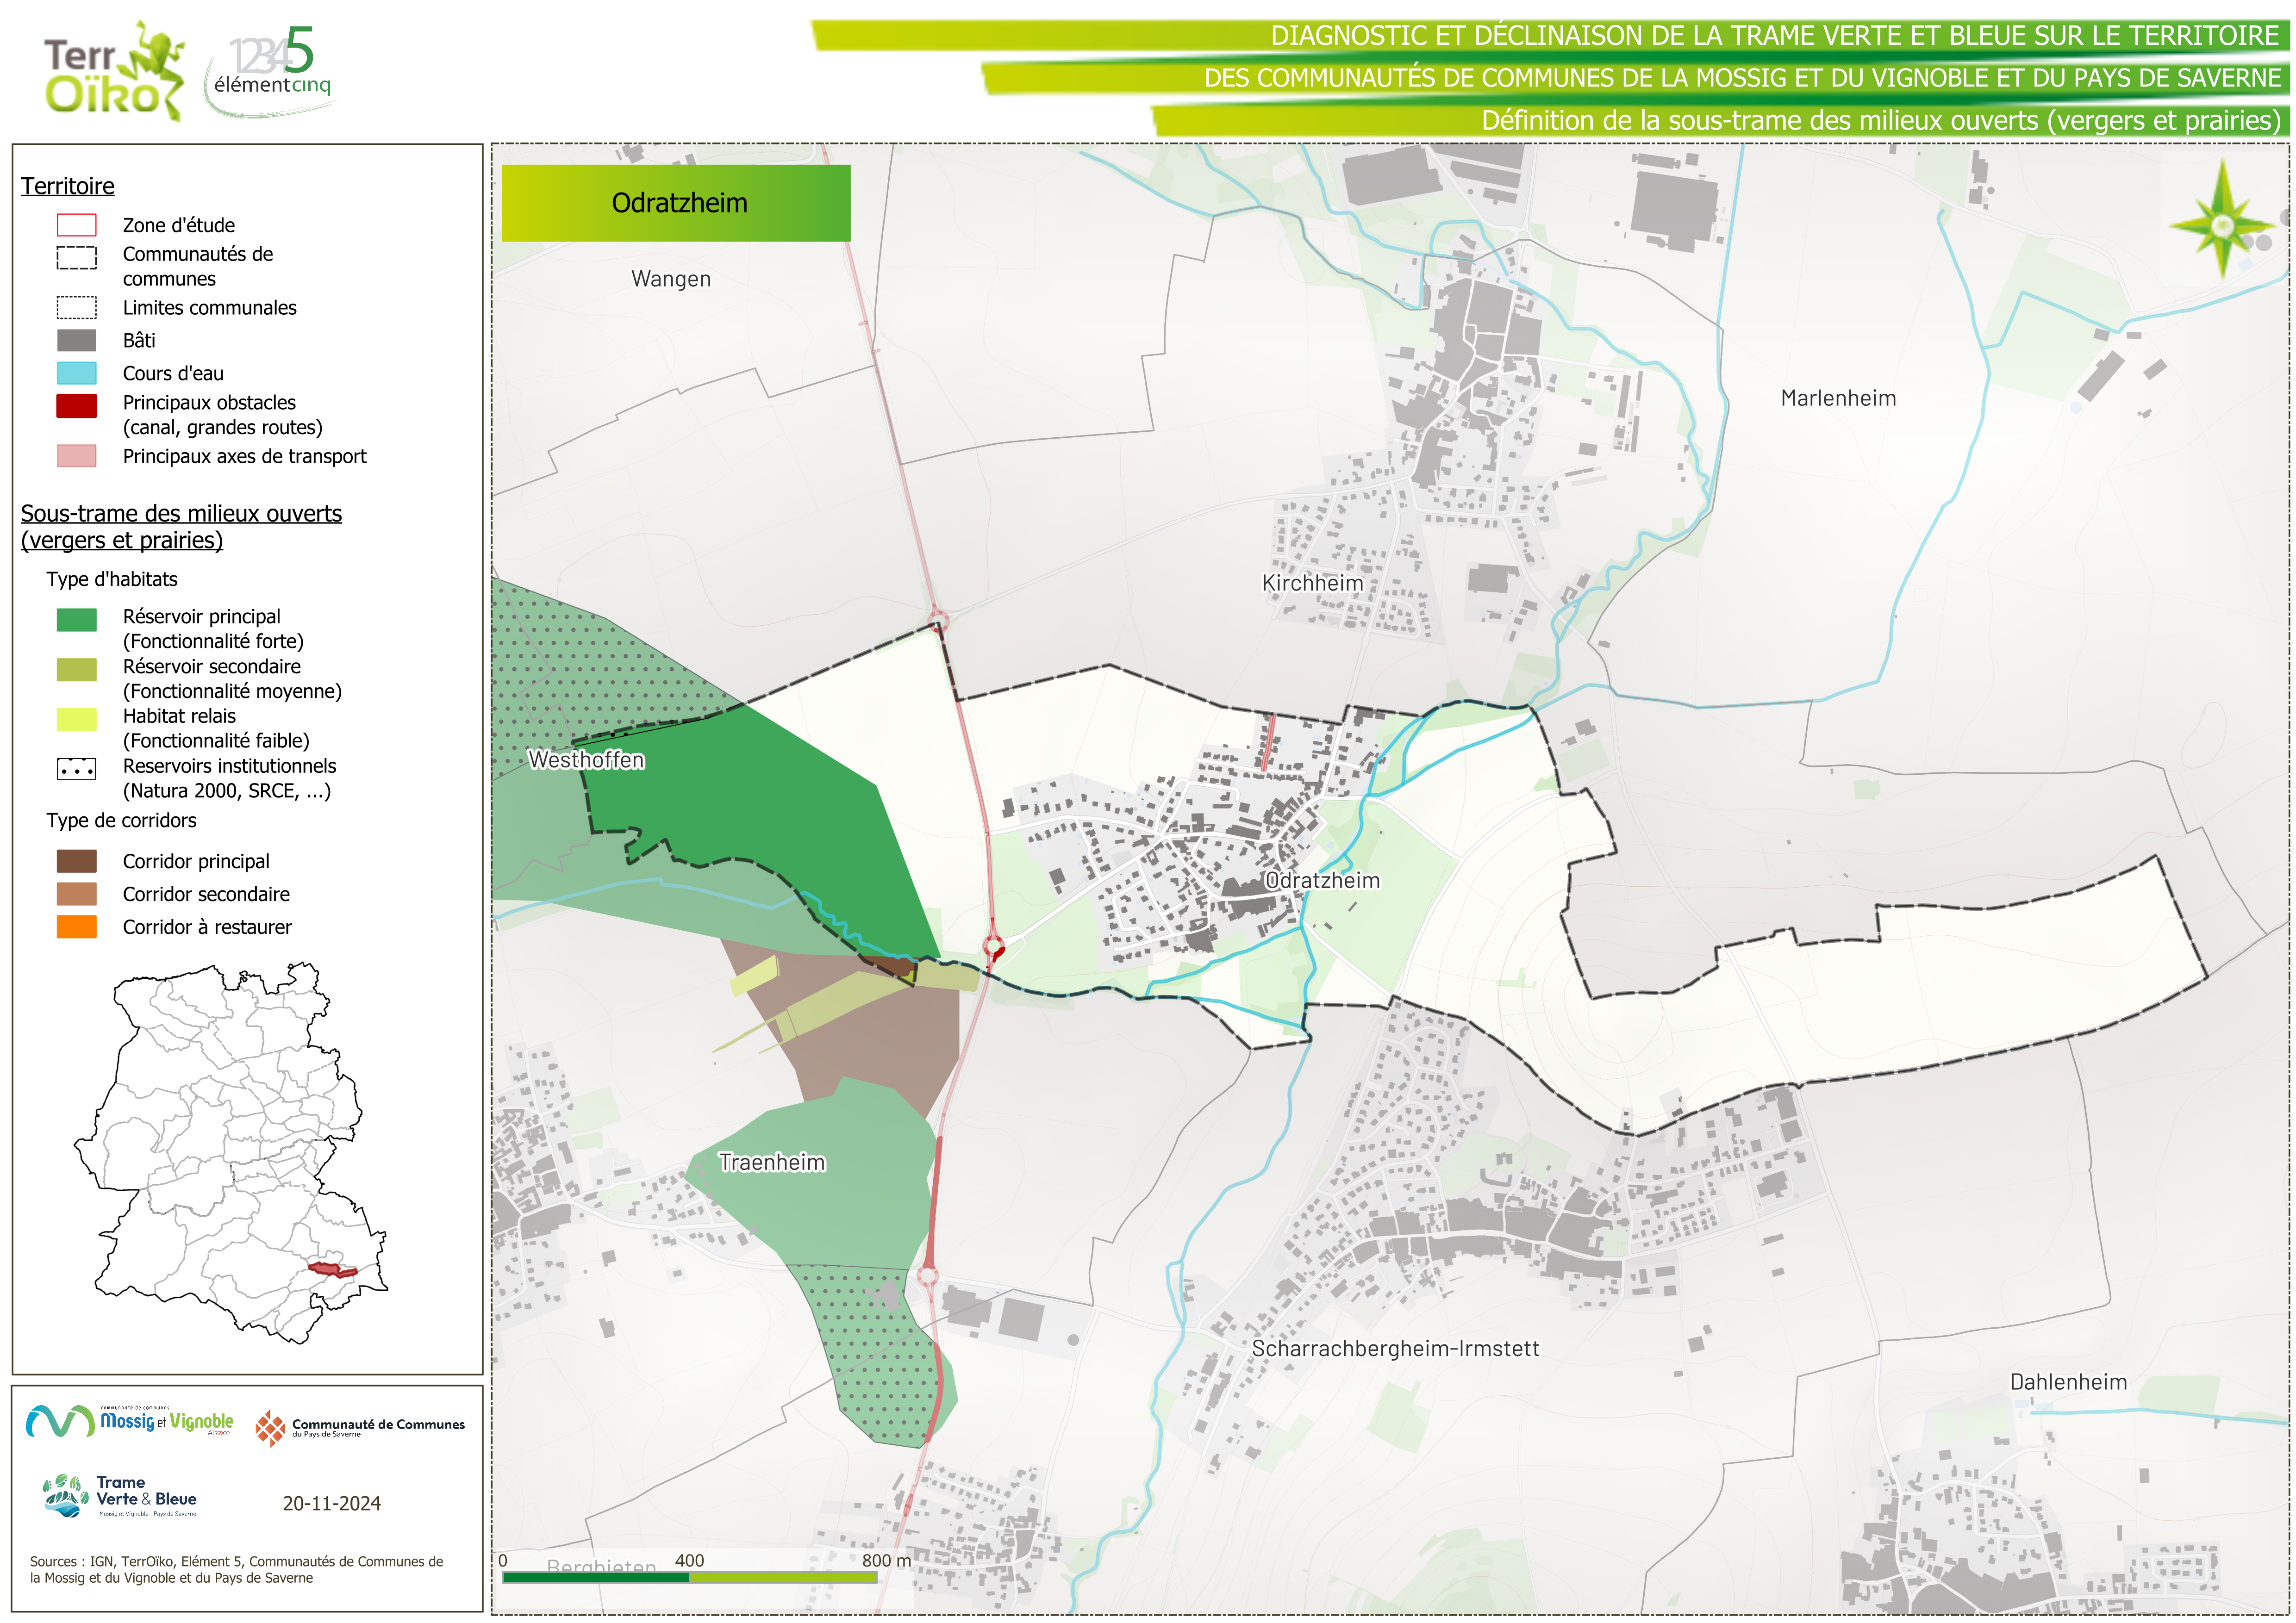The height and width of the screenshot is (1623, 2296).
Task: Click the date 20-11-2024 text
Action: click(x=331, y=1503)
